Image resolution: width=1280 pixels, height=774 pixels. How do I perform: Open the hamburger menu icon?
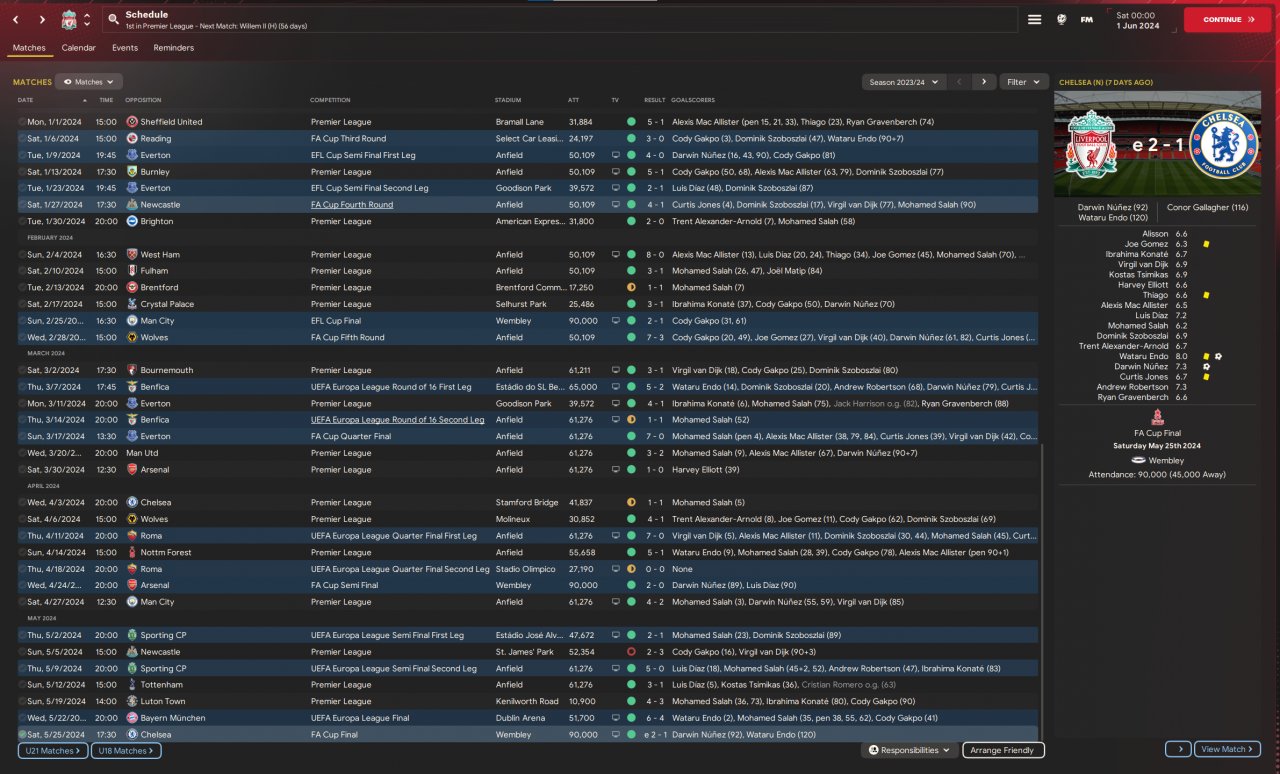[1035, 19]
